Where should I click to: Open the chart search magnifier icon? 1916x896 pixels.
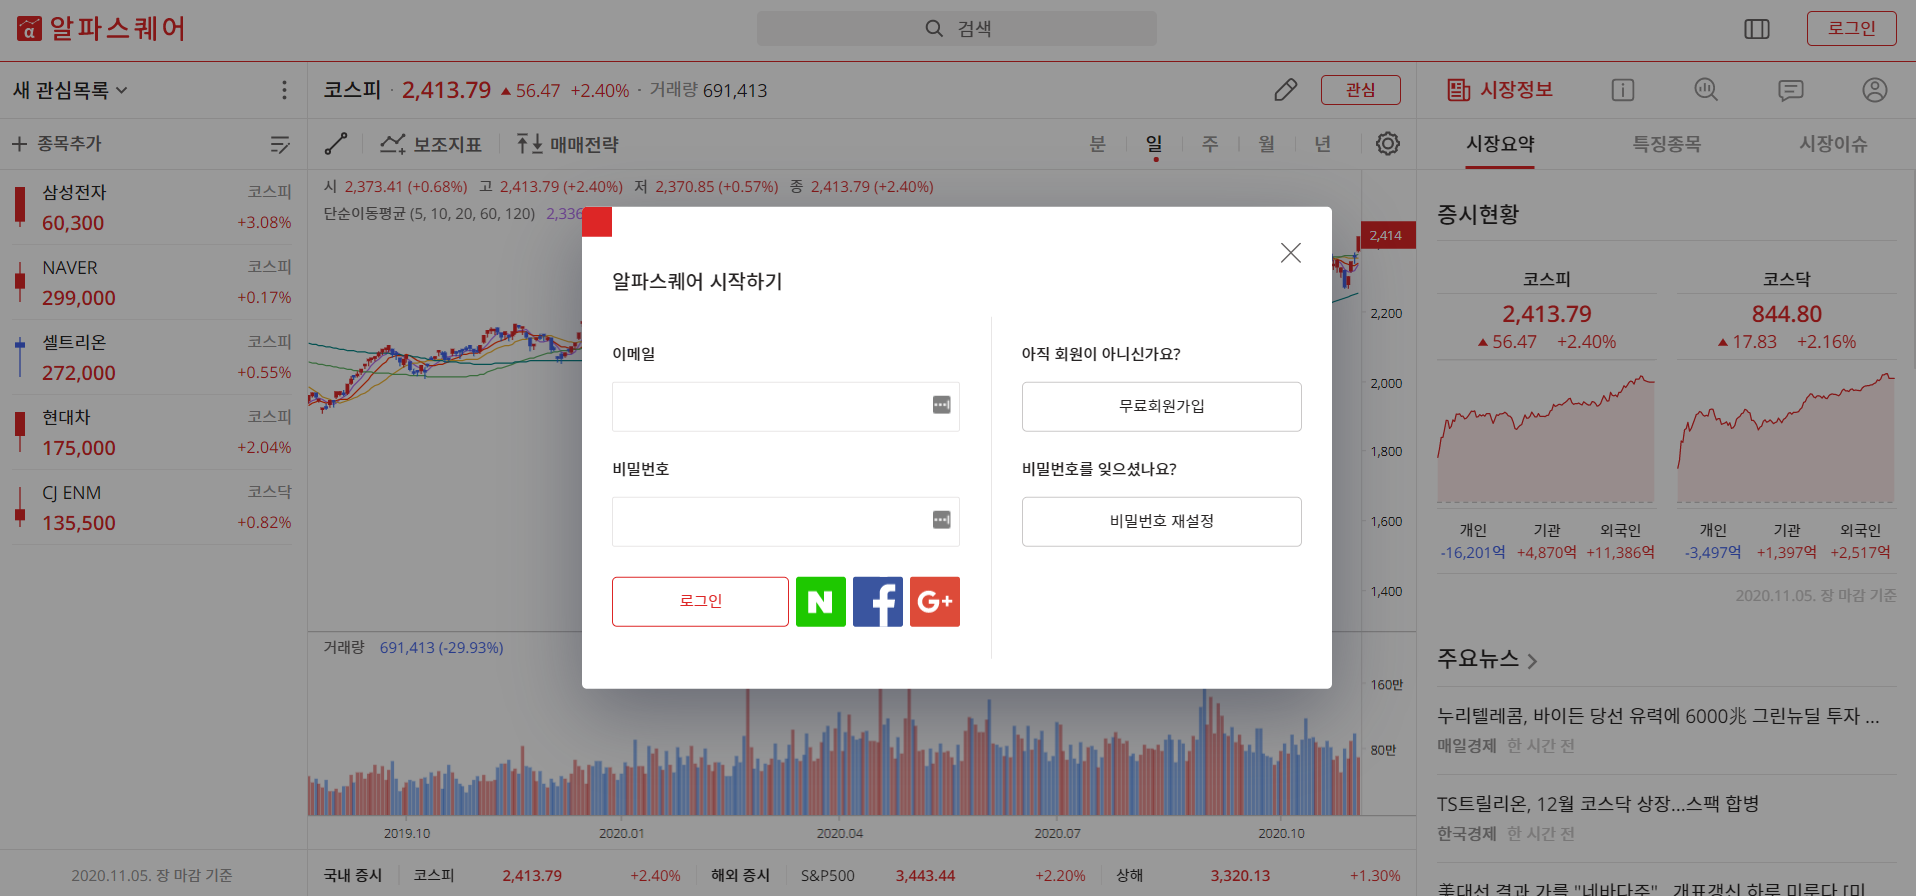point(1706,90)
